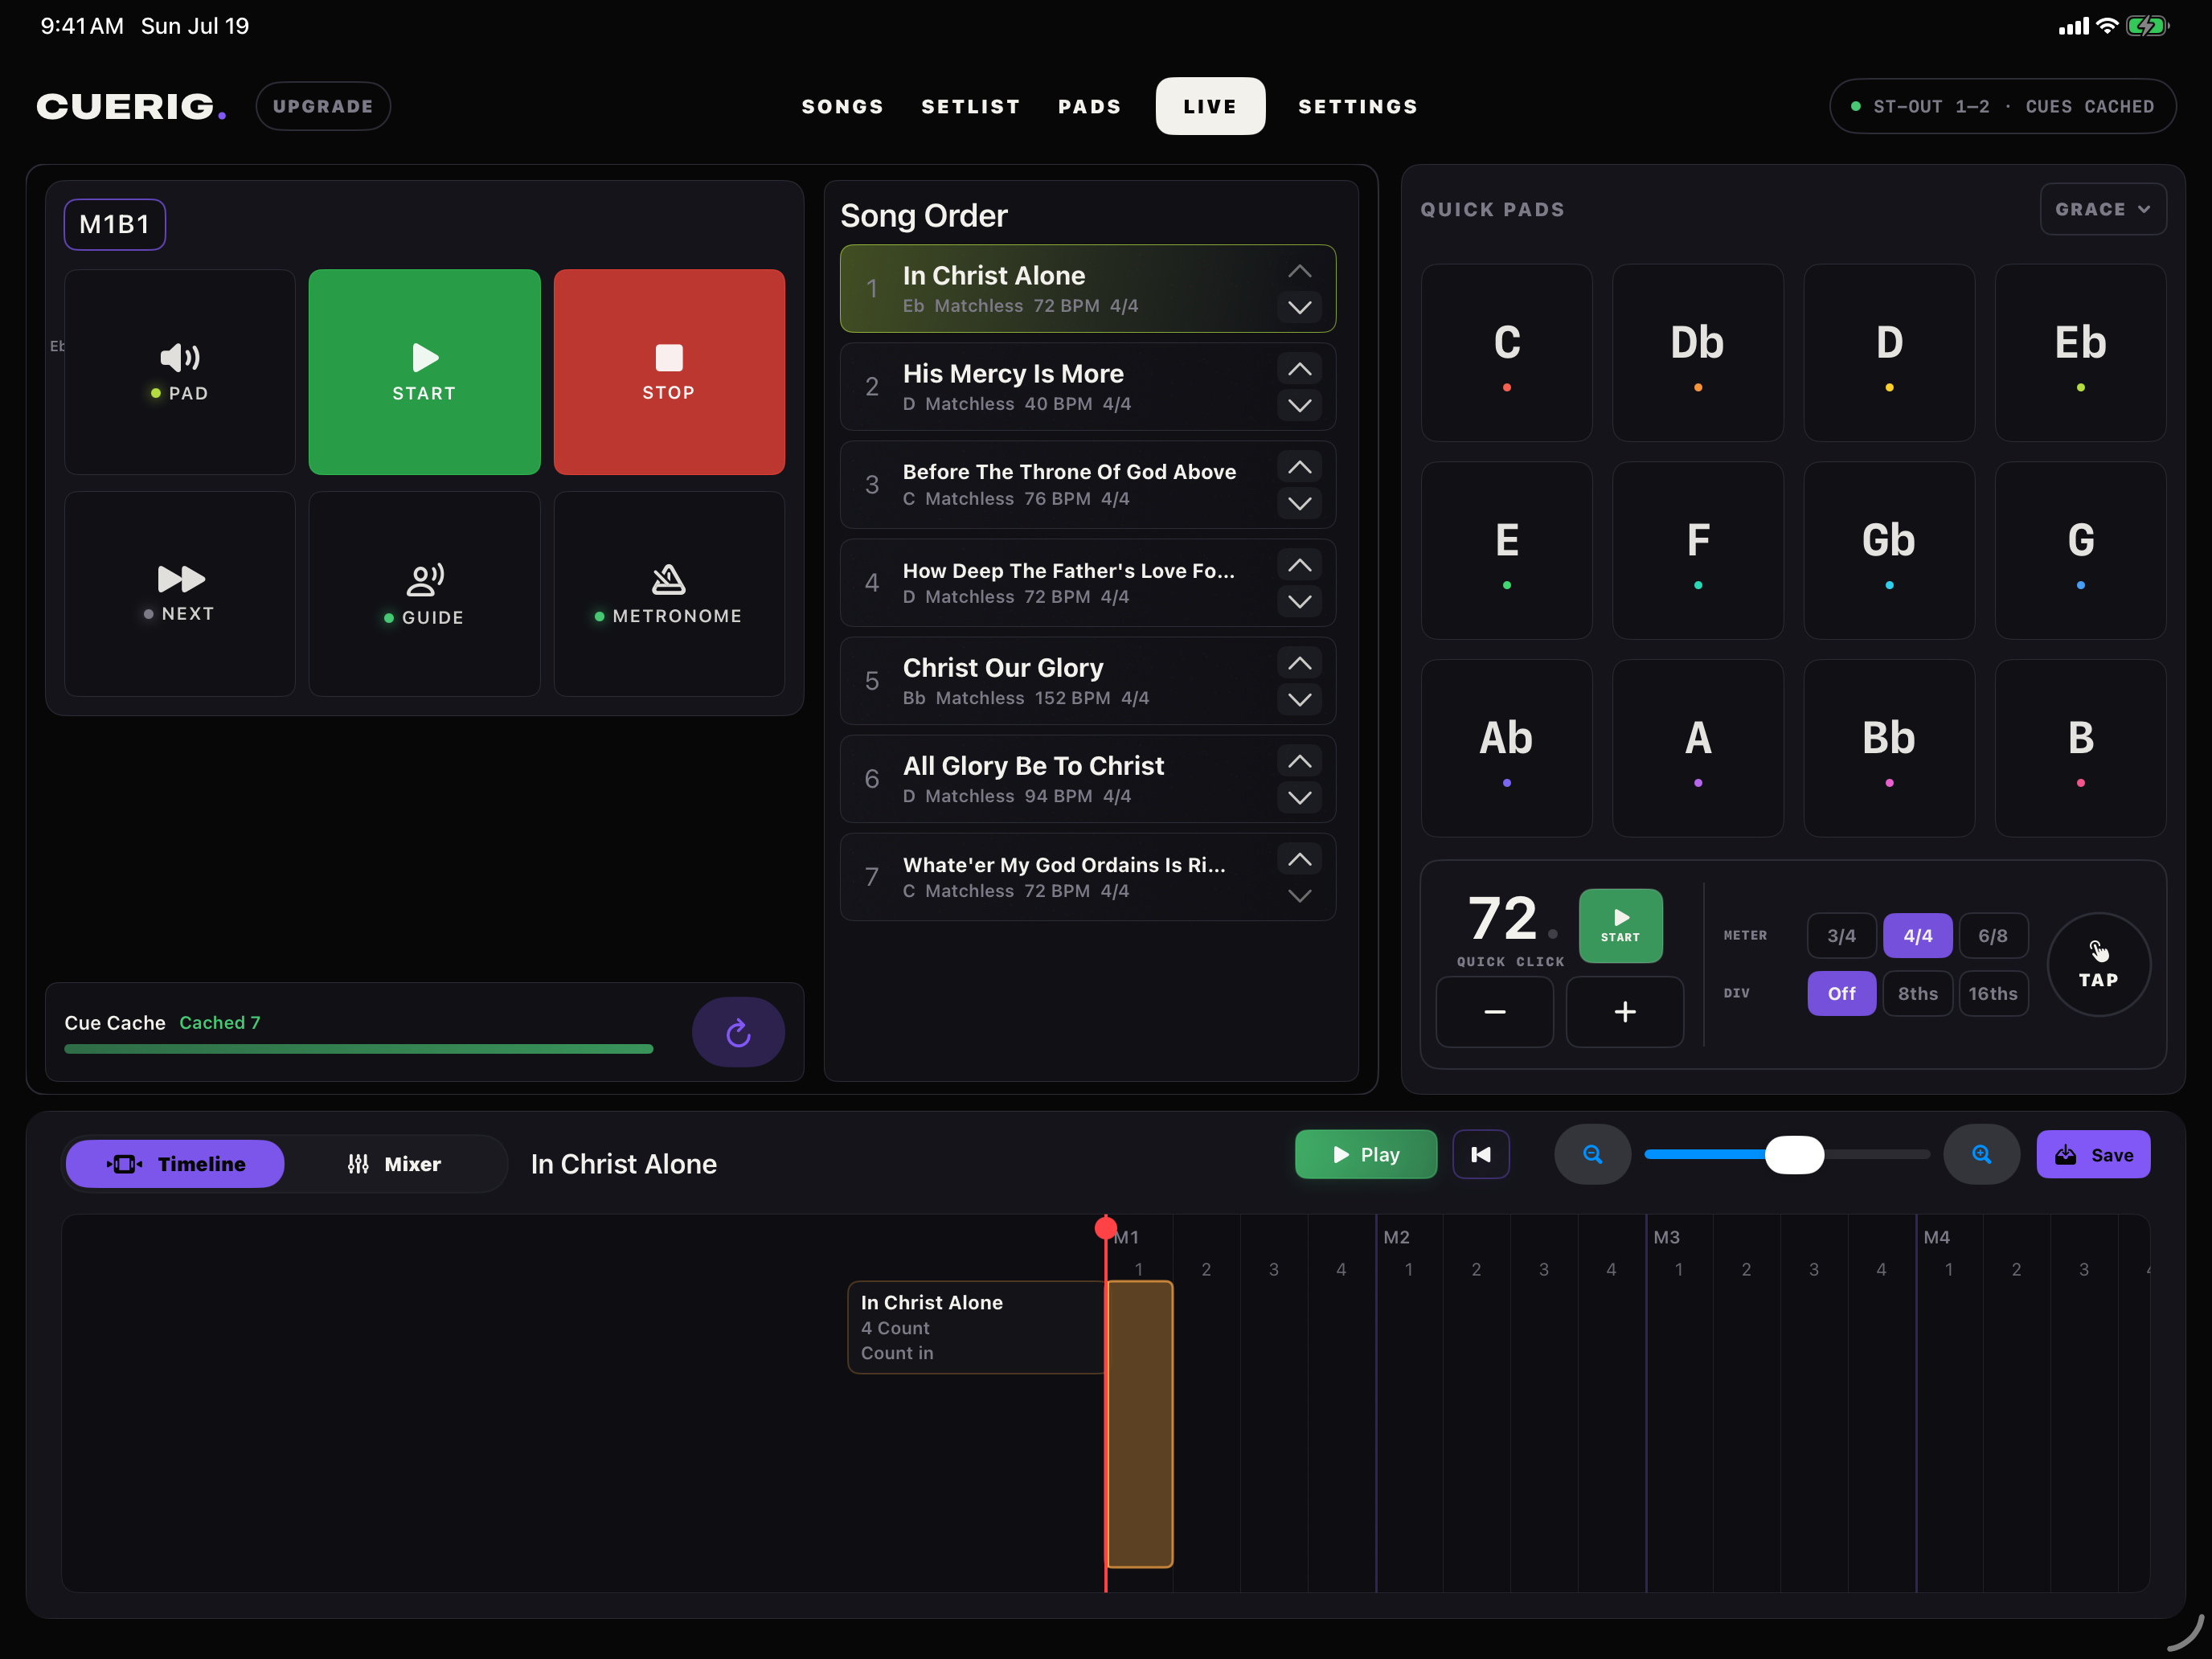Viewport: 2212px width, 1659px height.
Task: Switch to the Timeline view
Action: [175, 1163]
